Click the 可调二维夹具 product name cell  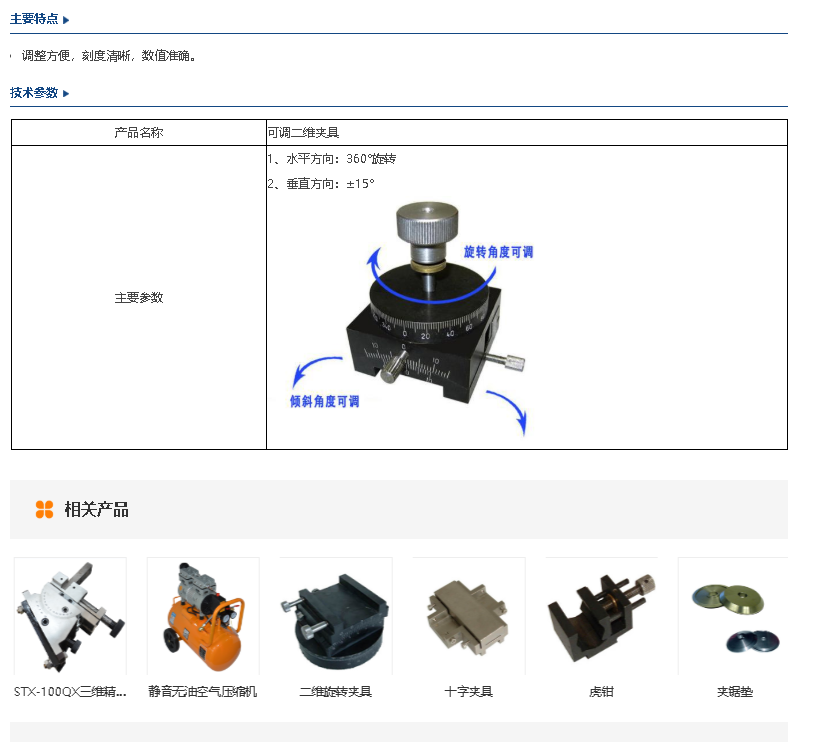[x=303, y=132]
